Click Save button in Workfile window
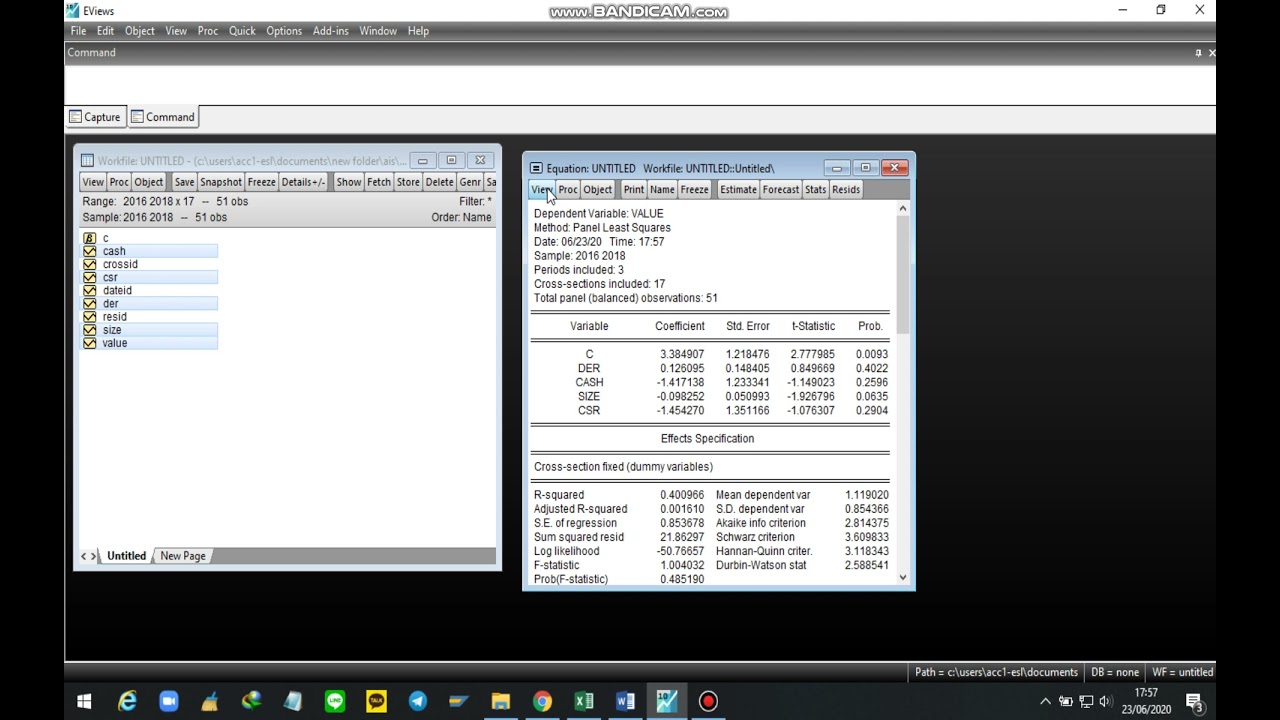This screenshot has width=1280, height=720. pyautogui.click(x=184, y=182)
